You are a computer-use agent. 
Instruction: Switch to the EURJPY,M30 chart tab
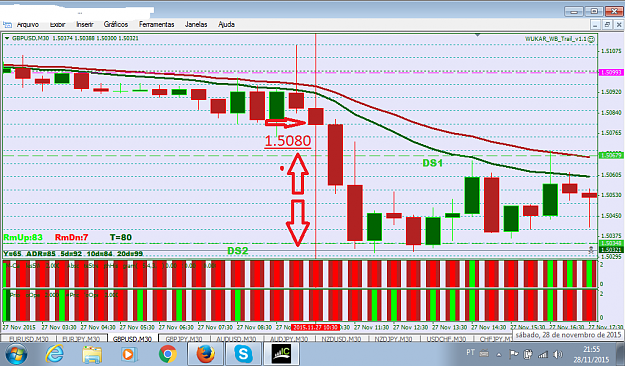[x=81, y=339]
